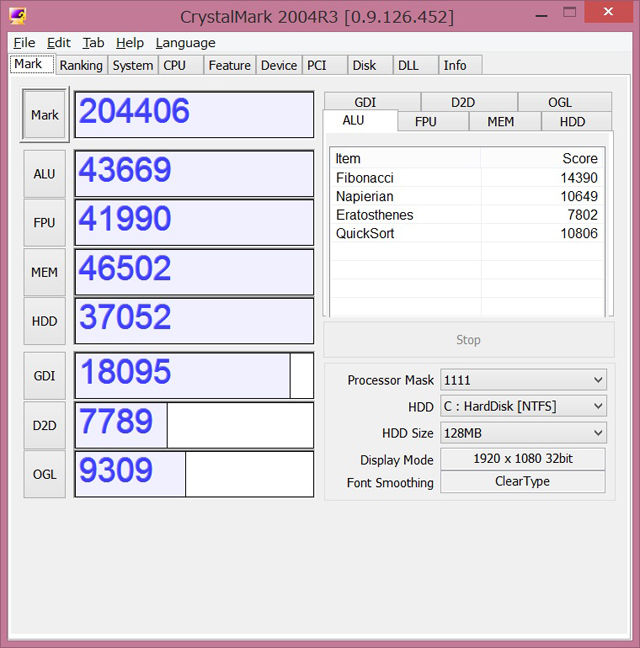Run the FPU benchmark button
This screenshot has width=640, height=648.
[x=45, y=223]
